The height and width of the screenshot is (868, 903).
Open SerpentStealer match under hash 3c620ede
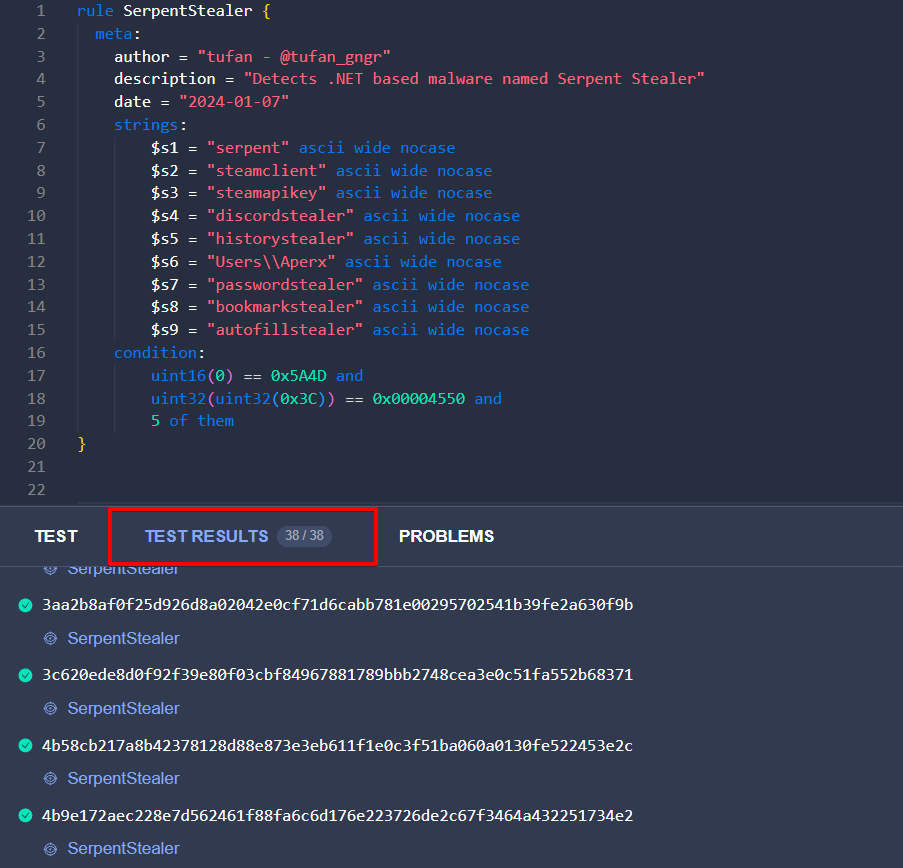pos(123,709)
